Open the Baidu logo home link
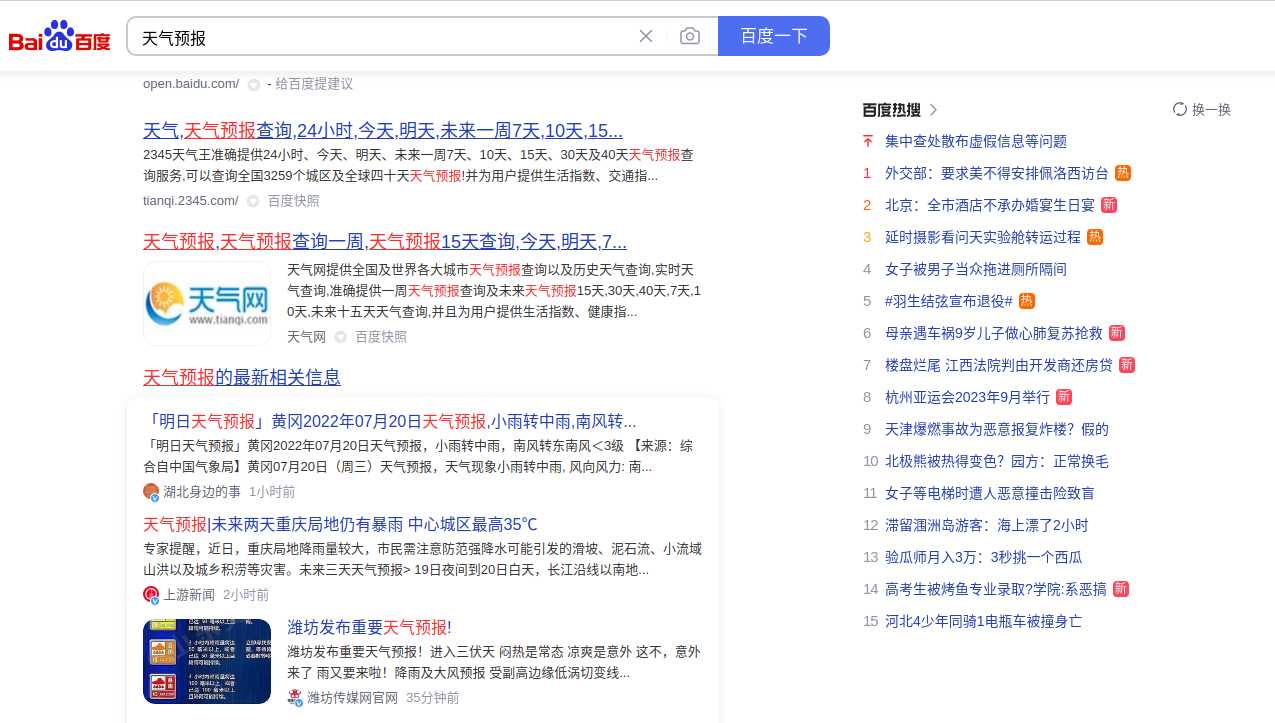Viewport: 1275px width, 723px height. click(60, 37)
